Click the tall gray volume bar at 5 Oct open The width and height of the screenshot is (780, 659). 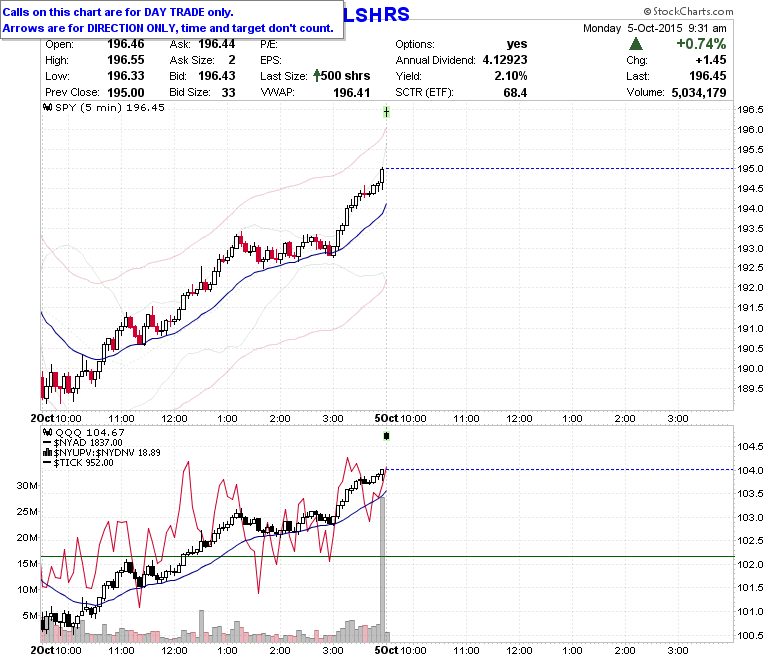[383, 568]
